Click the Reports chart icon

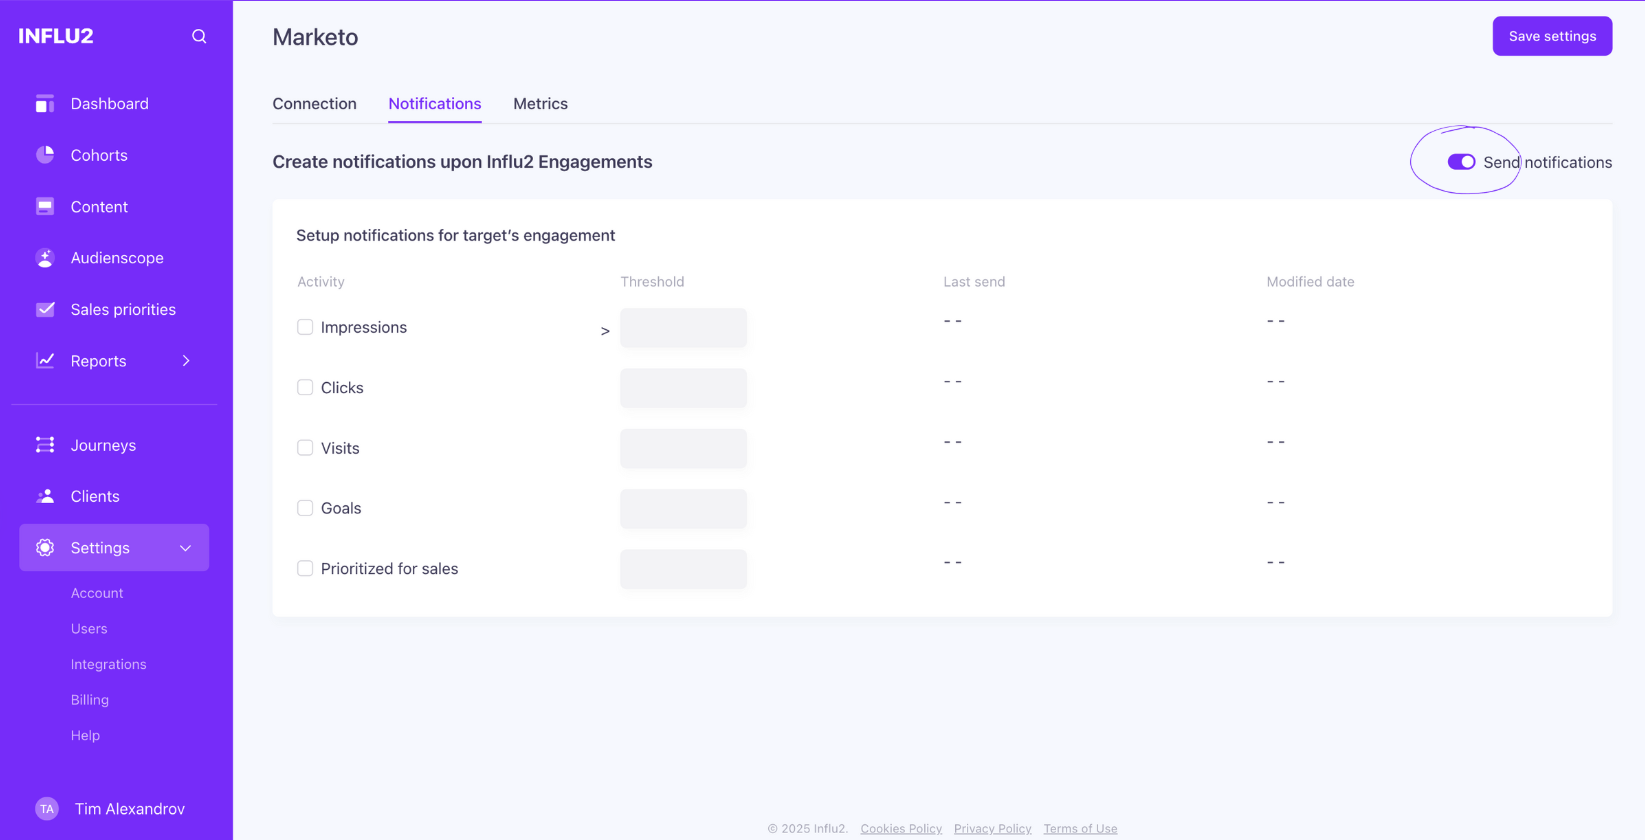pos(45,360)
